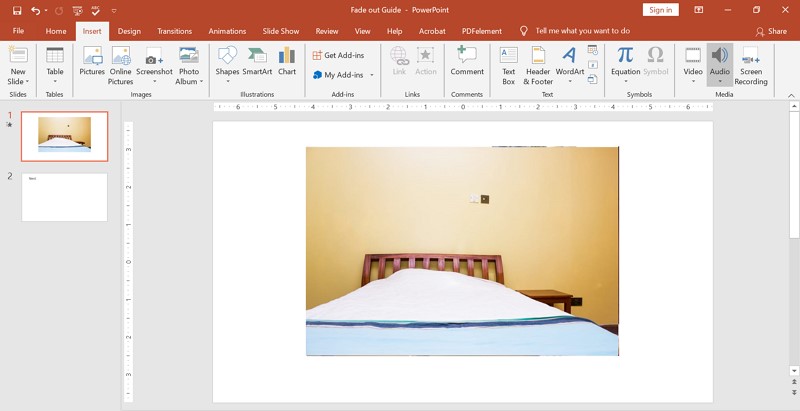Expand the Audio dropdown
Viewport: 800px width, 411px height.
[x=719, y=81]
